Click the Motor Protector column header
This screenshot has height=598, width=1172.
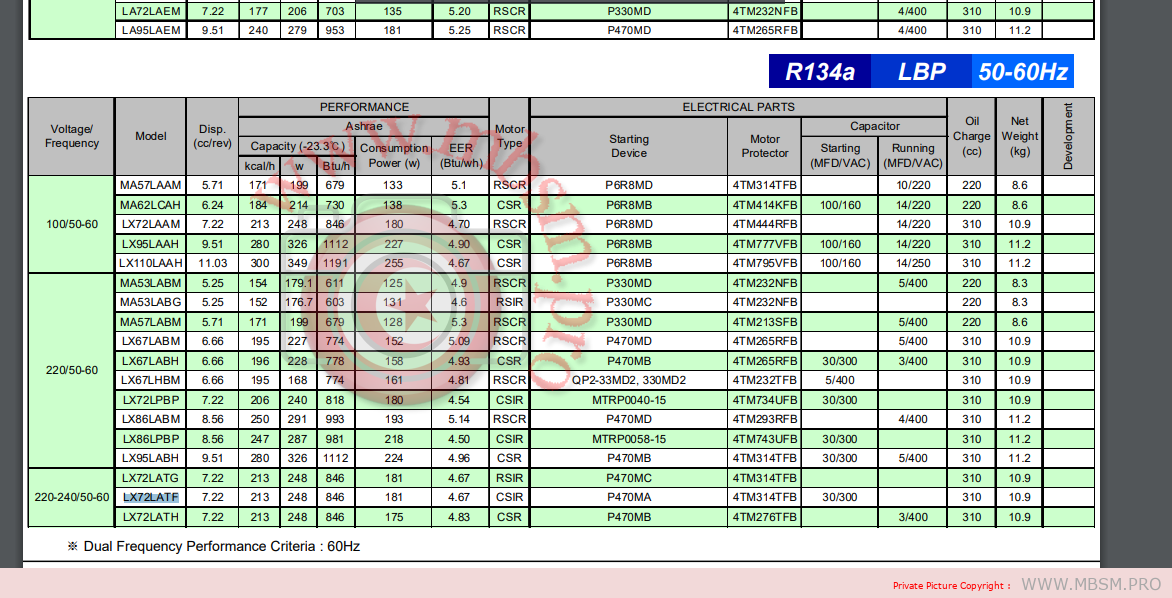(765, 146)
